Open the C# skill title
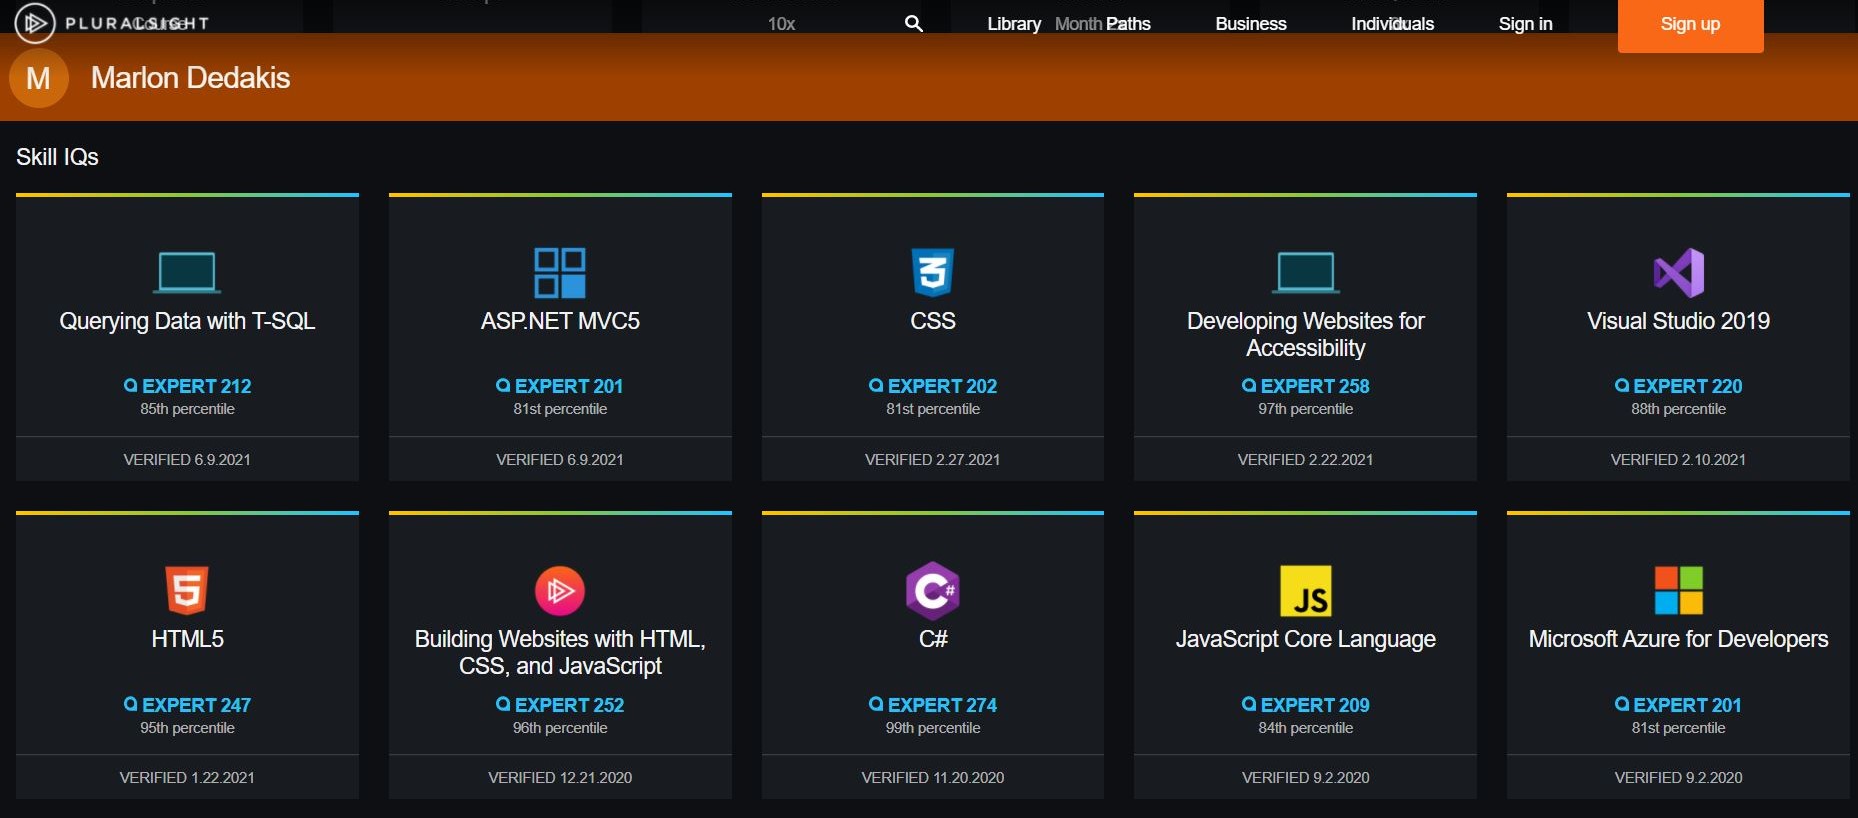Viewport: 1858px width, 818px height. (933, 639)
